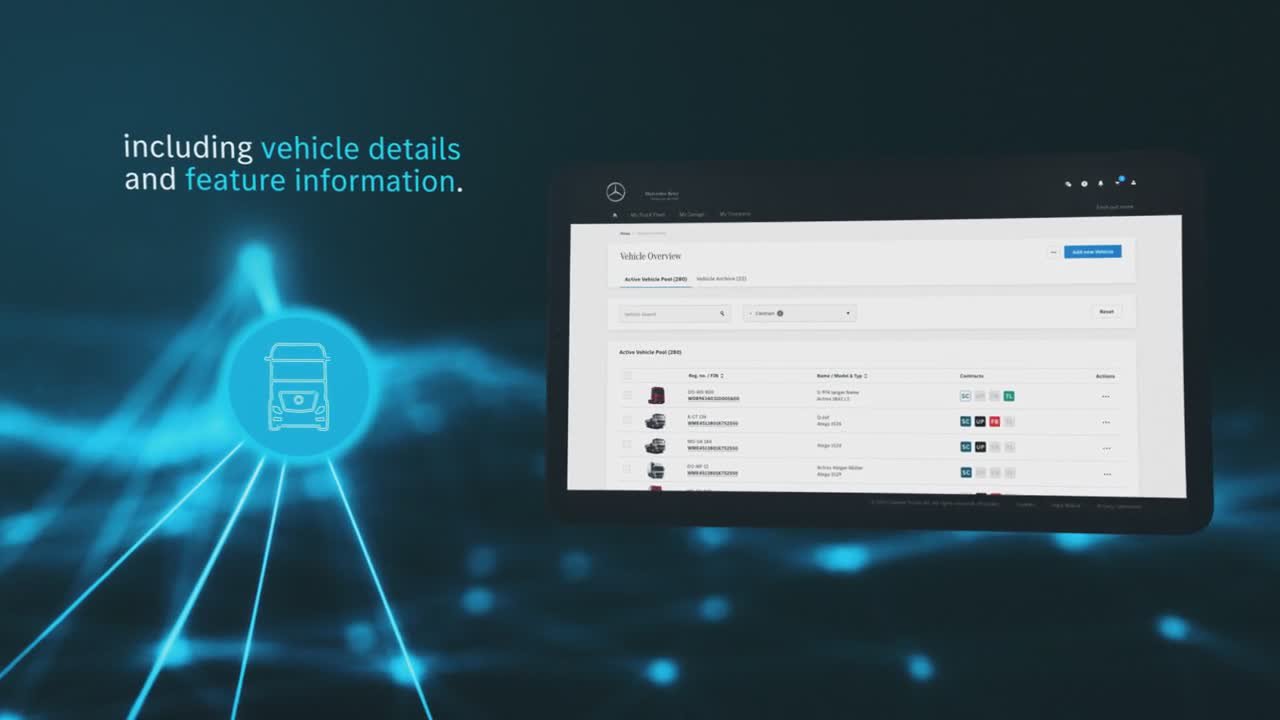Click into the Vehicle Search input field

coord(665,314)
